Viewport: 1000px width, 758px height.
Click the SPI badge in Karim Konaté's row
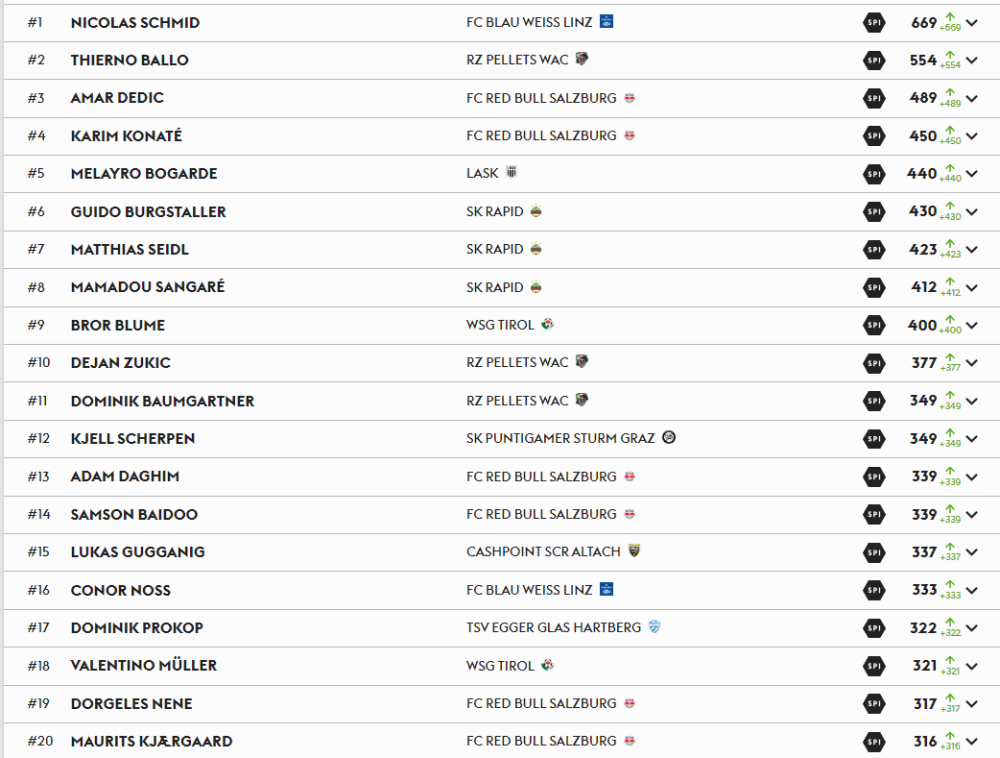click(875, 136)
